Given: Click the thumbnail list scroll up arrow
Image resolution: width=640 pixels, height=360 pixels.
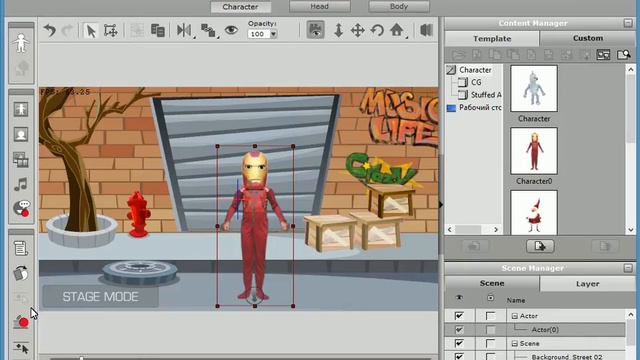Looking at the screenshot, I should click(631, 69).
